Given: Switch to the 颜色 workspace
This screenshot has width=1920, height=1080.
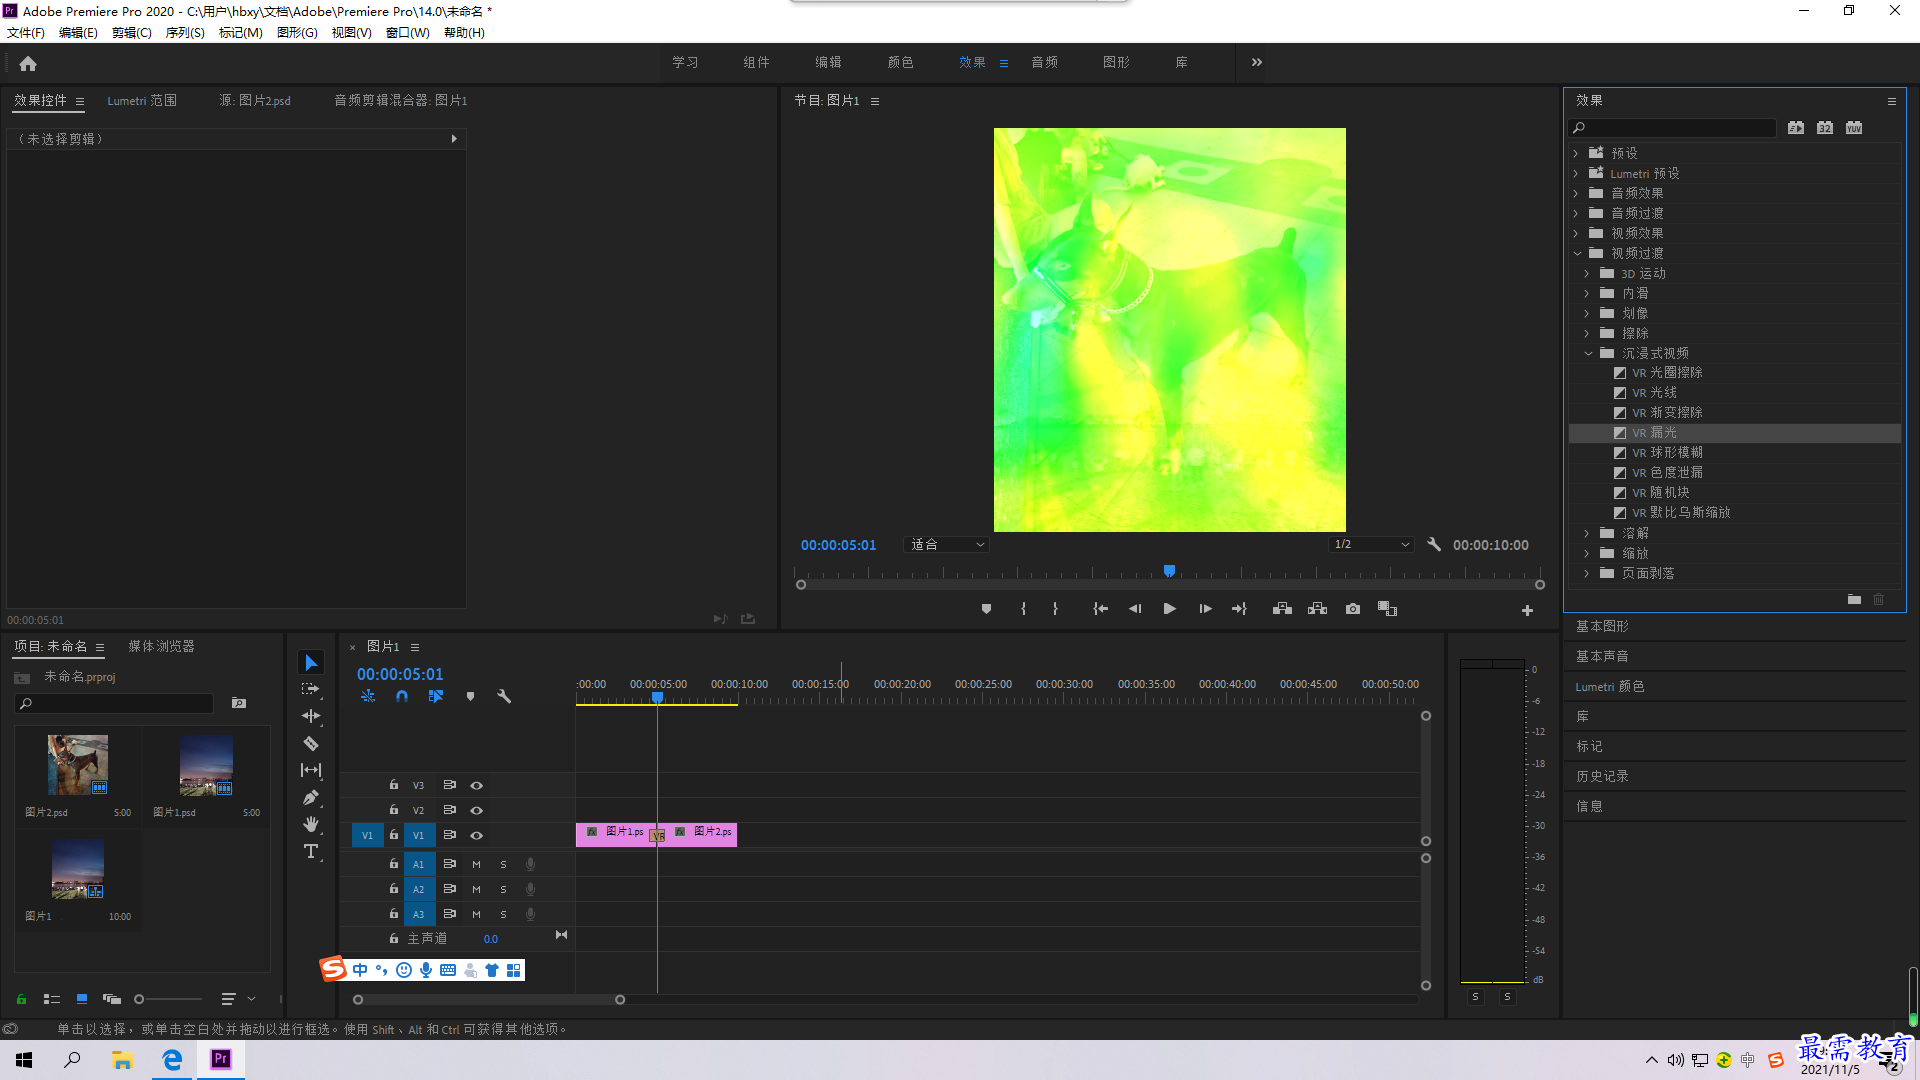Looking at the screenshot, I should point(900,62).
